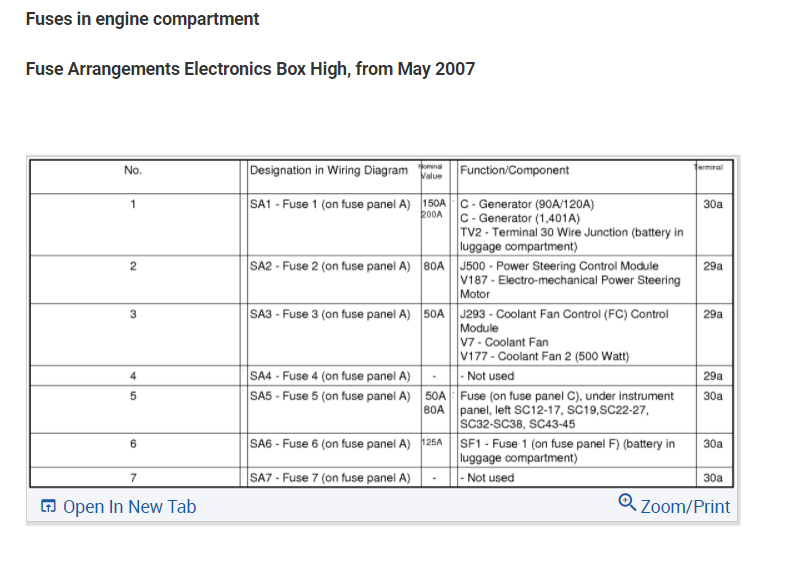Click 'C - Generator (1,401A)' text
Viewport: 791px width, 576px height.
520,218
